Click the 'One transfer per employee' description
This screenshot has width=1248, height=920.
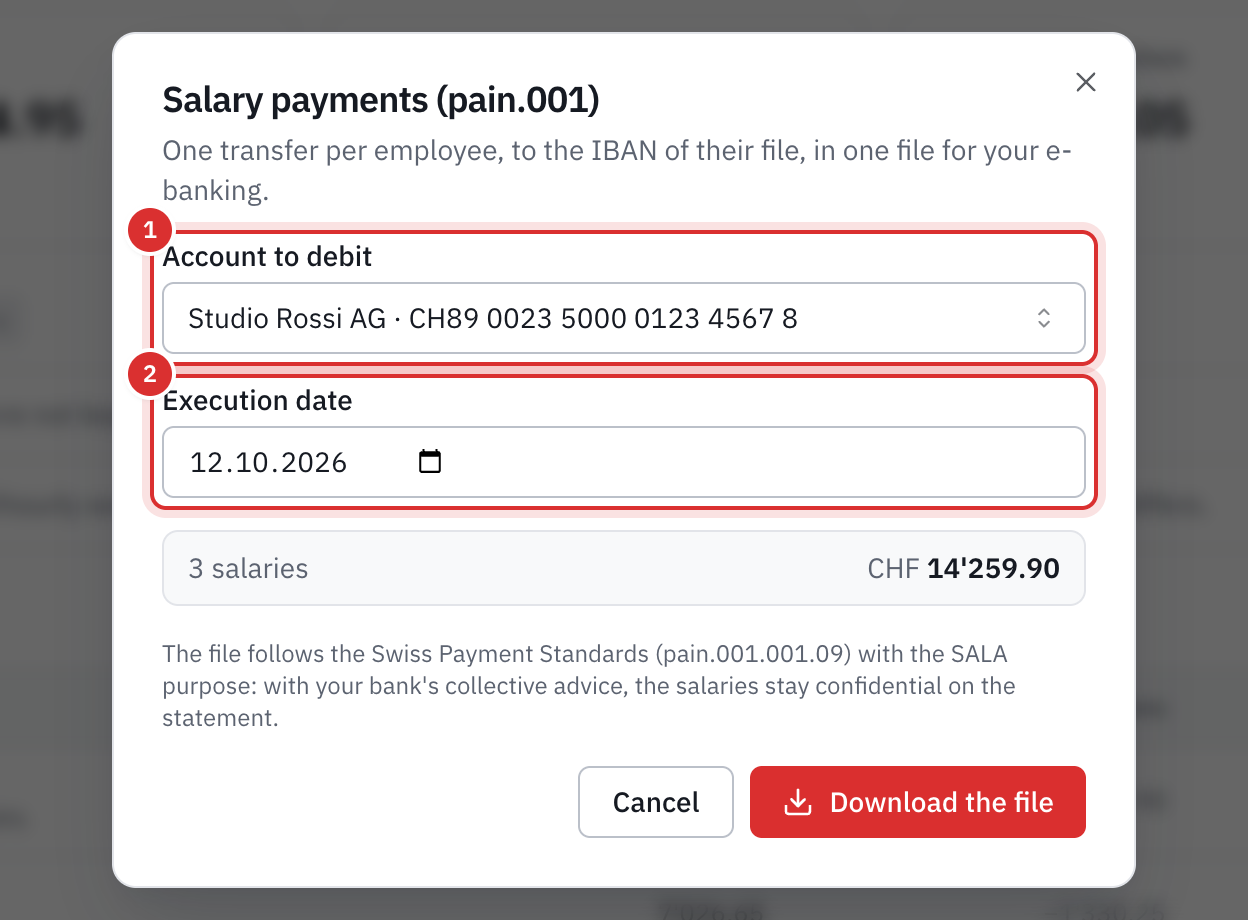coord(617,172)
